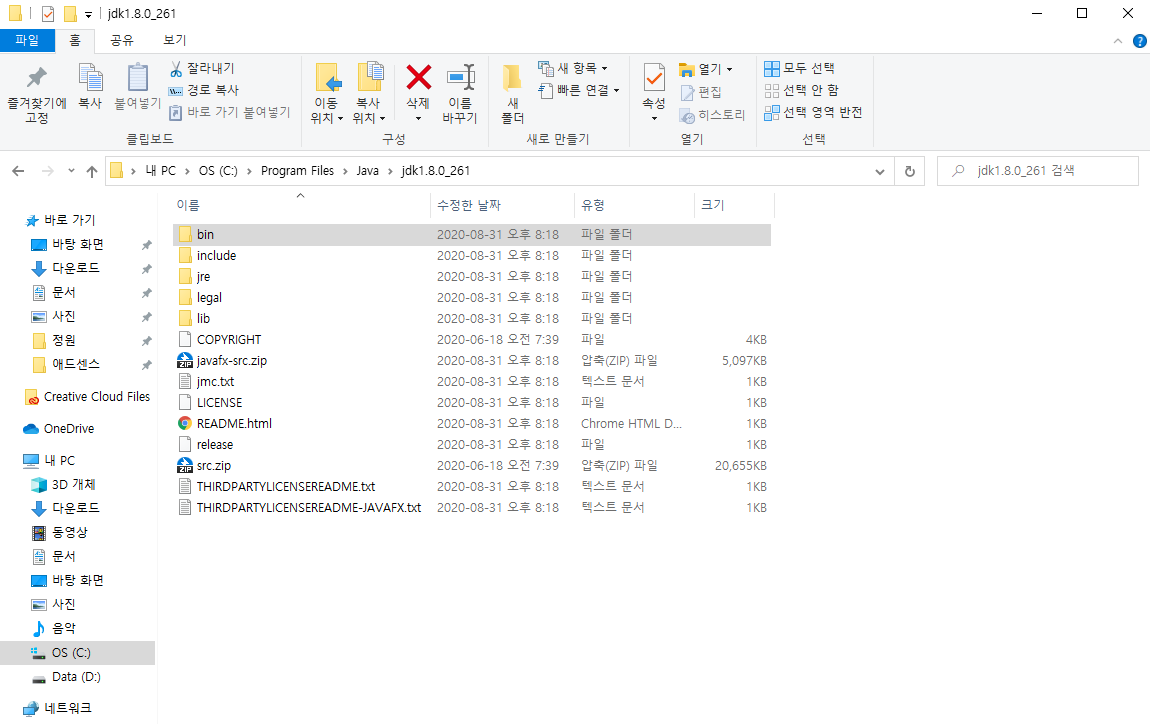Open Data (D:) drive in sidebar
This screenshot has height=724, width=1150.
(66, 677)
